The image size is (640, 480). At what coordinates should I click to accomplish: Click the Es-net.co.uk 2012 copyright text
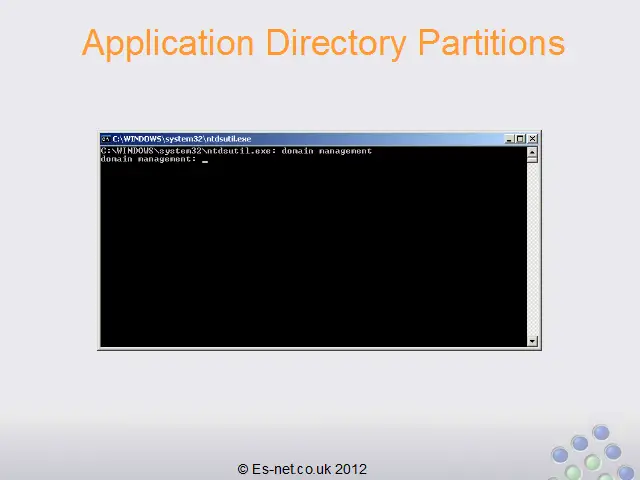point(302,469)
